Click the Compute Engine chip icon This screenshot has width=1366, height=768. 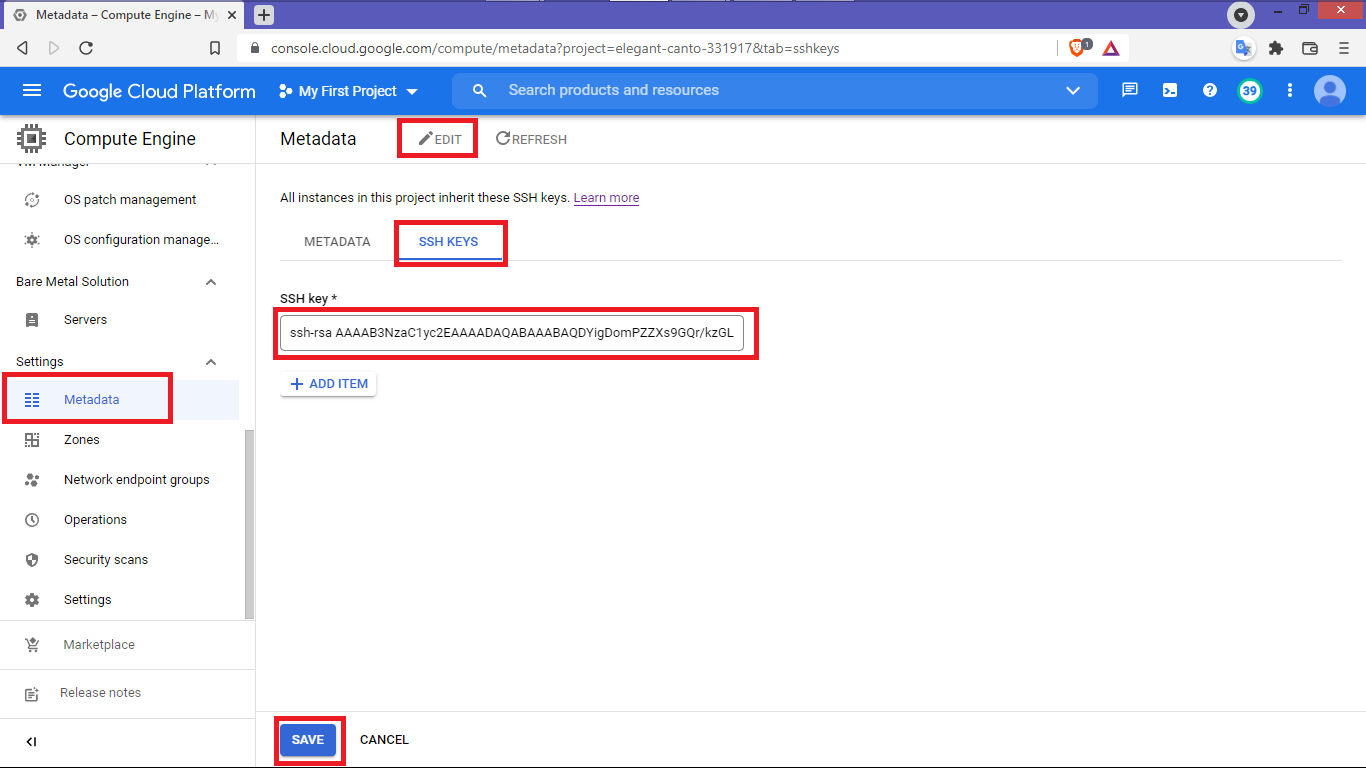point(32,139)
